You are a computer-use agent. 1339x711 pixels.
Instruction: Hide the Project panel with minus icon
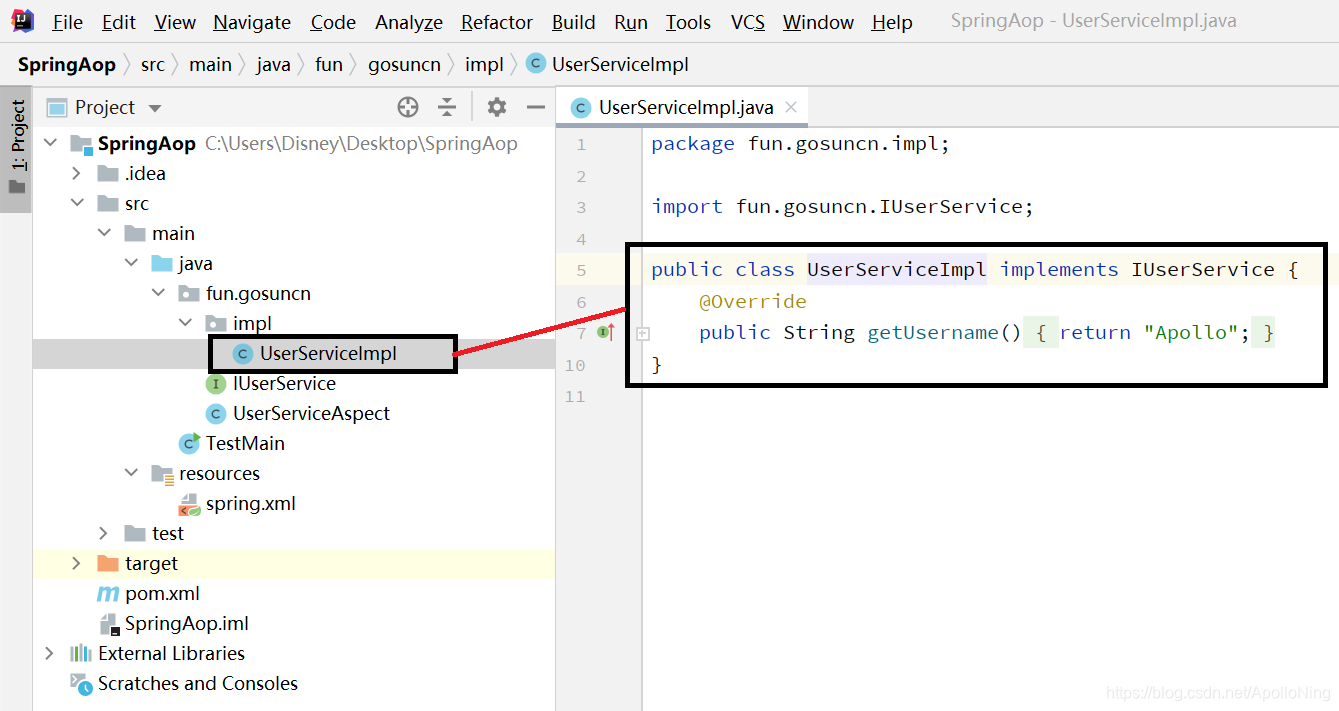point(536,107)
